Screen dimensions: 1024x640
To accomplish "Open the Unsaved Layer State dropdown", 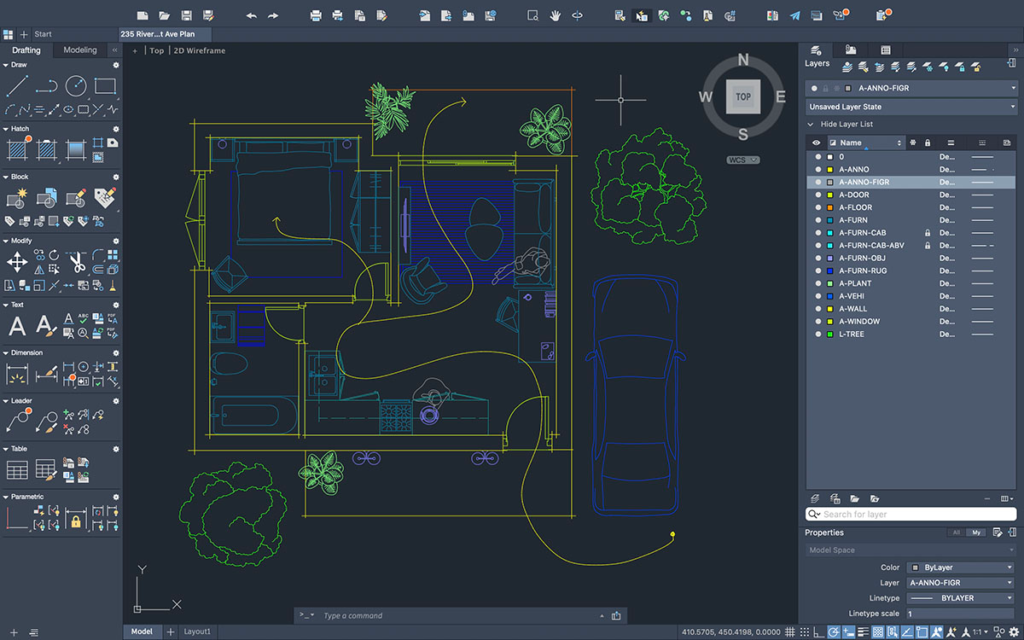I will 910,106.
